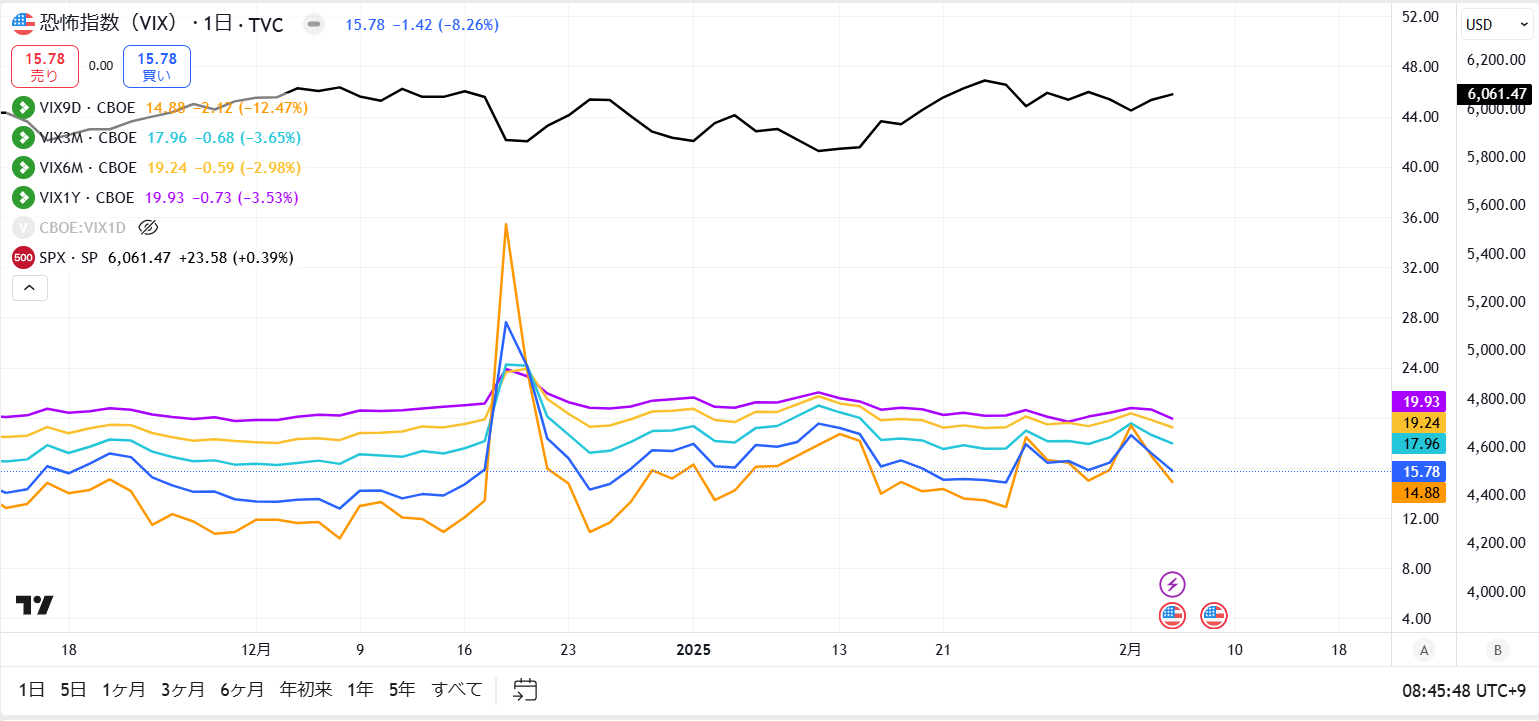Screen dimensions: 1539x721
Task: Select the 3ヶ月 time range
Action: pos(183,689)
